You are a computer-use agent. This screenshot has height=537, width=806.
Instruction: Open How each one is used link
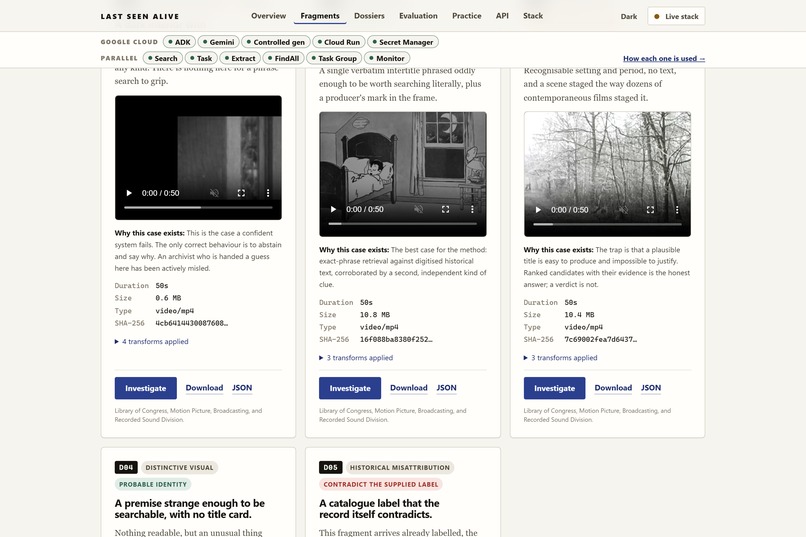[x=664, y=59]
